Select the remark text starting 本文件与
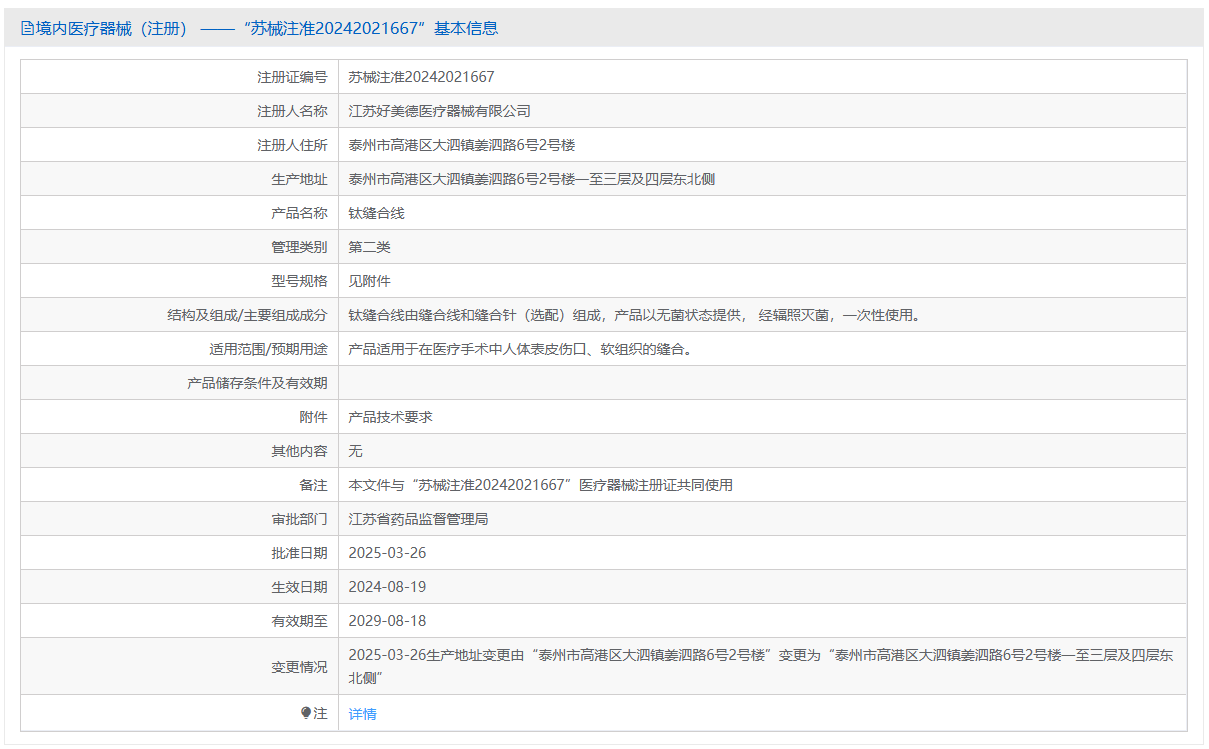Viewport: 1209px width, 749px height. tap(540, 485)
